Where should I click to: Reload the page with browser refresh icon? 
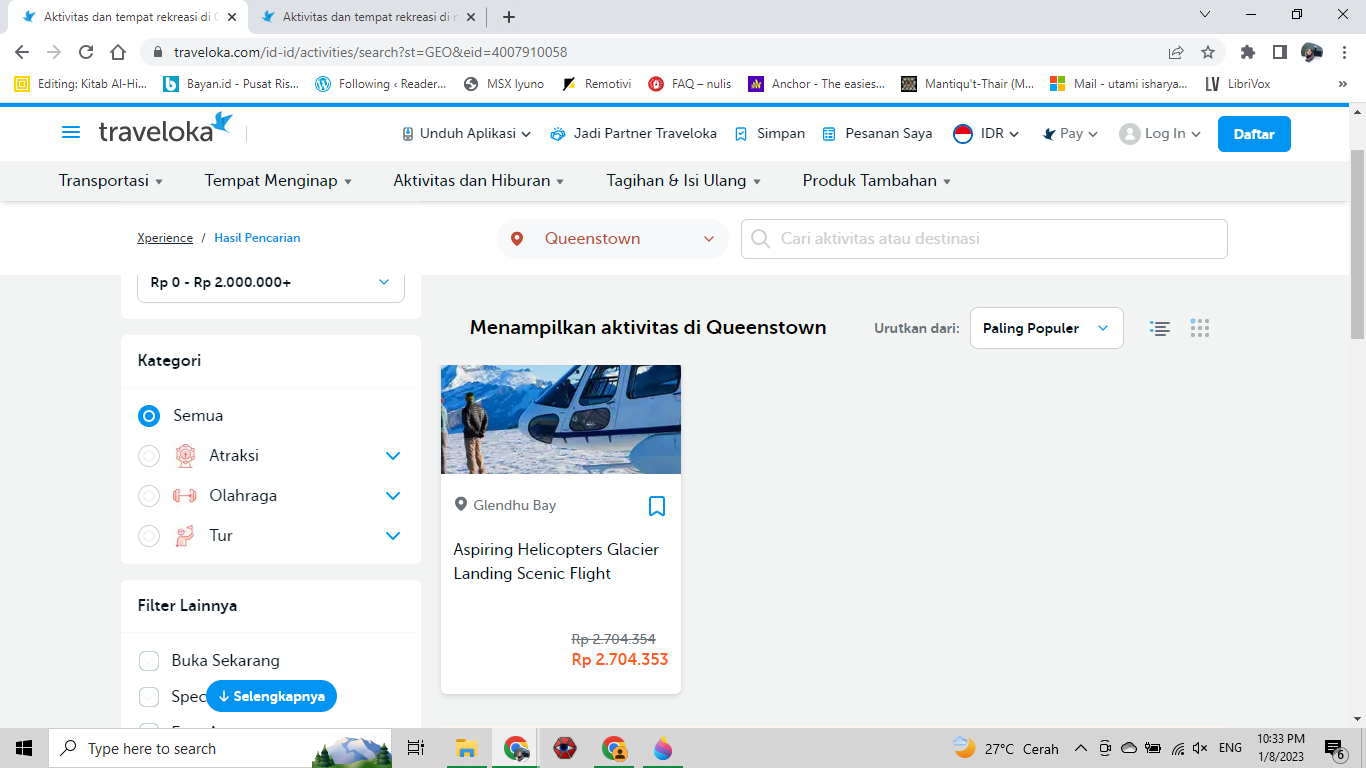(86, 52)
